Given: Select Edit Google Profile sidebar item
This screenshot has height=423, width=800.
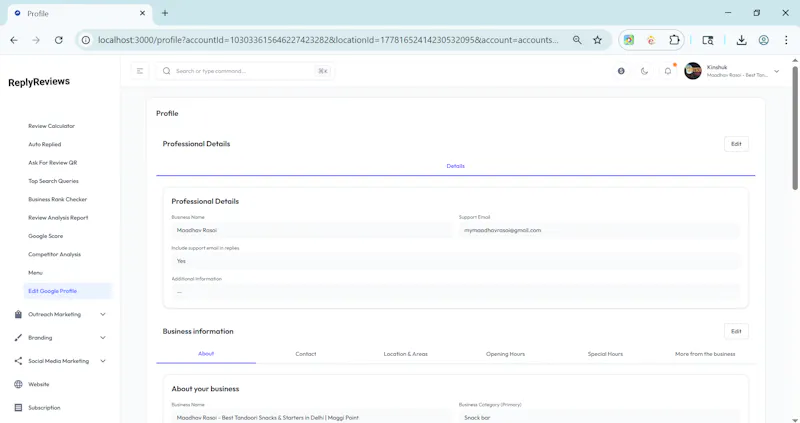Looking at the screenshot, I should coord(67,291).
